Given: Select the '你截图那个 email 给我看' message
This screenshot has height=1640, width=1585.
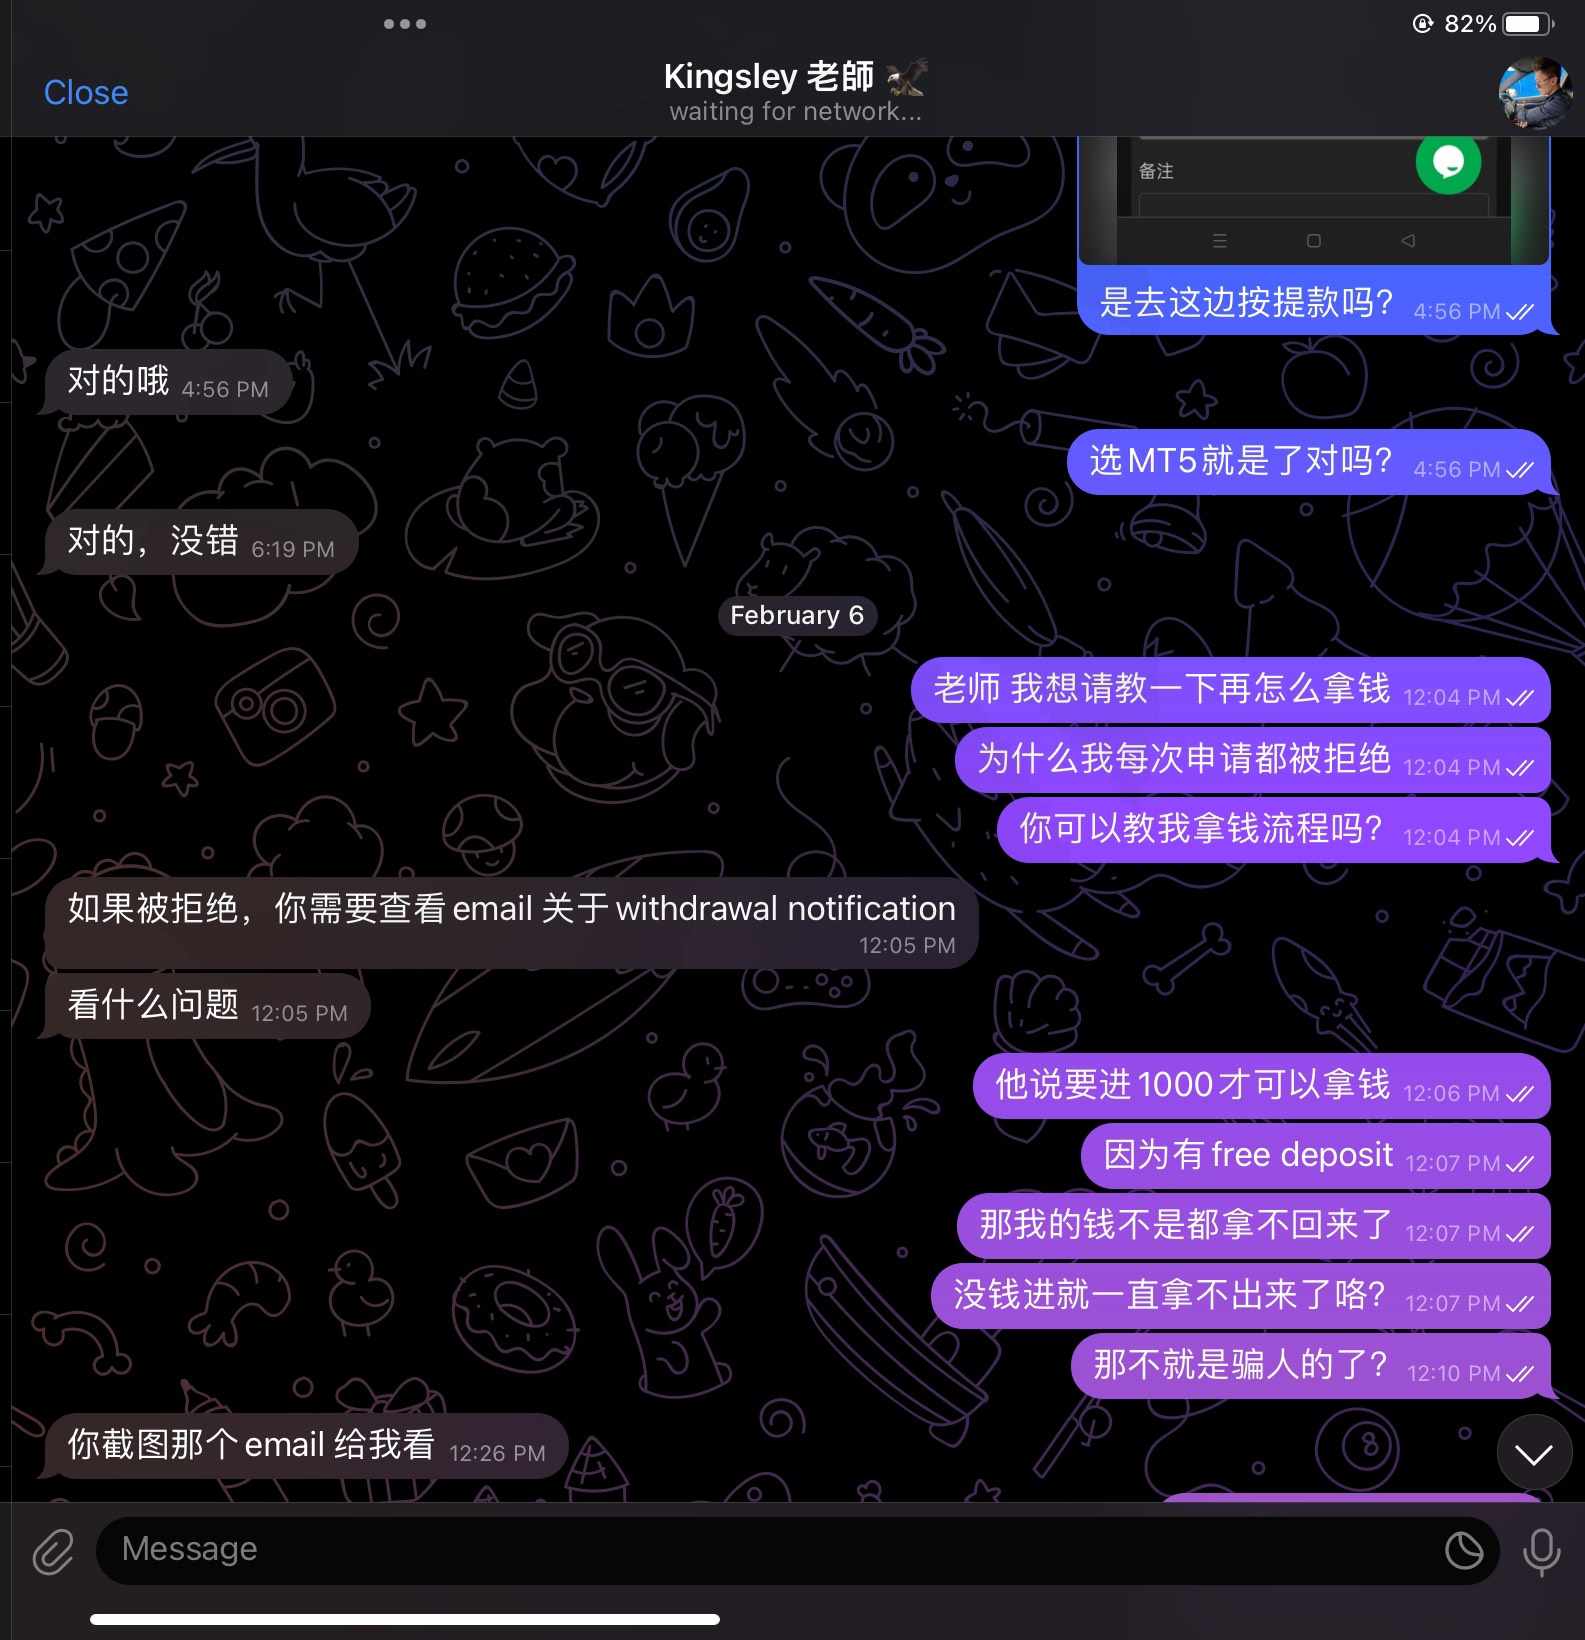Looking at the screenshot, I should point(306,1446).
